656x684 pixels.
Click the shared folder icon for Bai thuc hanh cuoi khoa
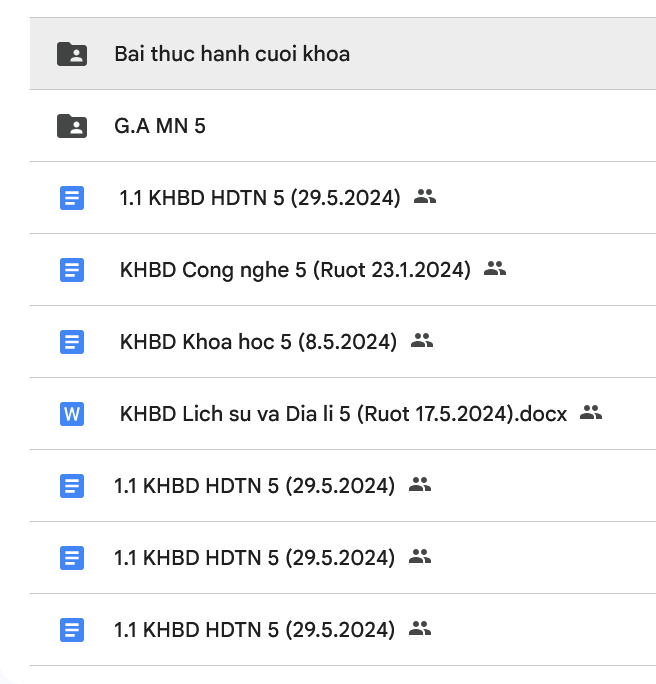[72, 54]
